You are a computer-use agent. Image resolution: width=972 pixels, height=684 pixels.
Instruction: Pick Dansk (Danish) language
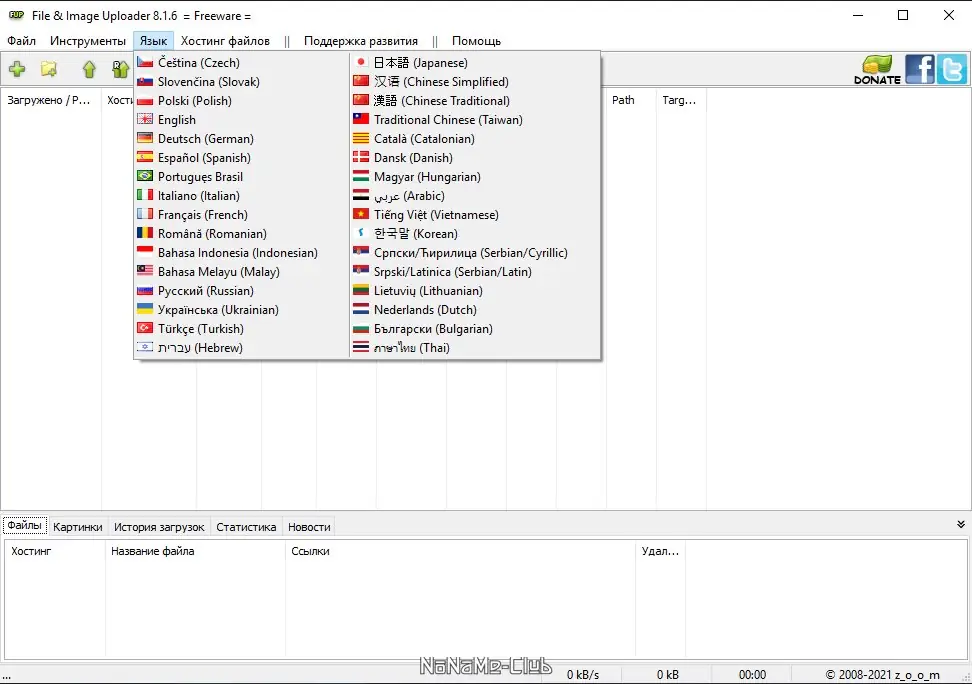pos(475,158)
